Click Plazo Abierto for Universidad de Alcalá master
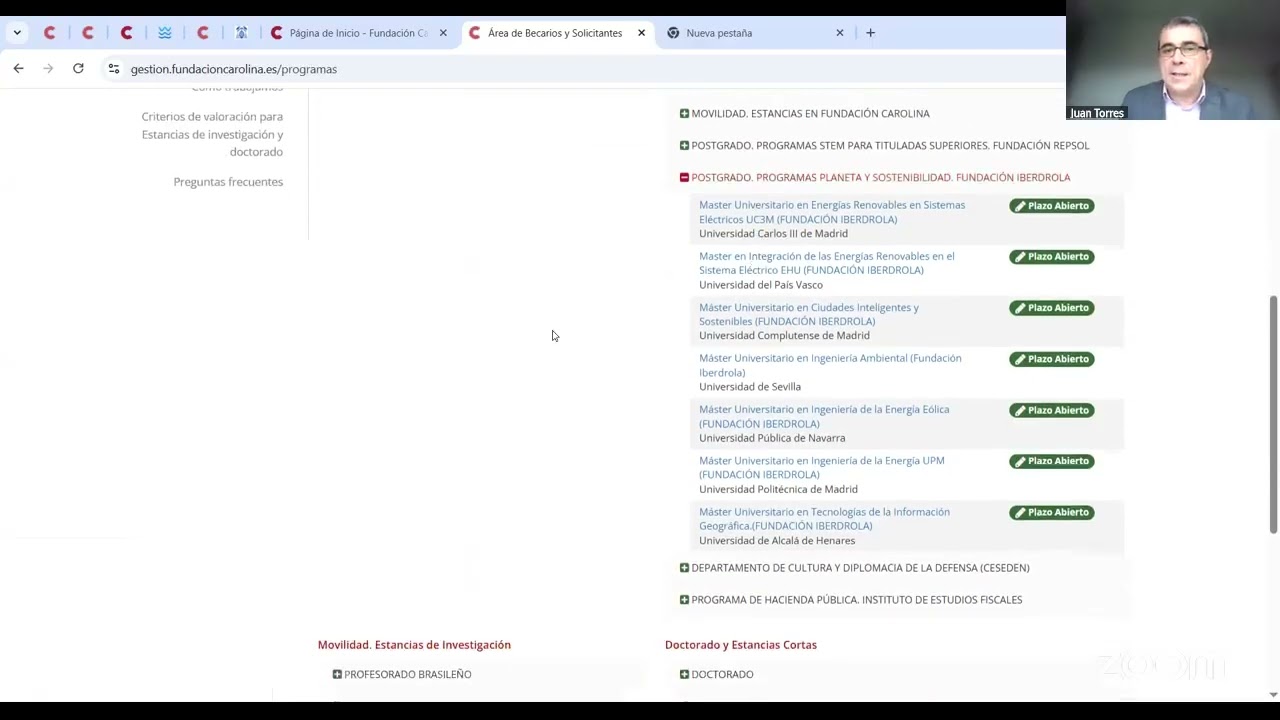This screenshot has height=720, width=1280. coord(1052,512)
